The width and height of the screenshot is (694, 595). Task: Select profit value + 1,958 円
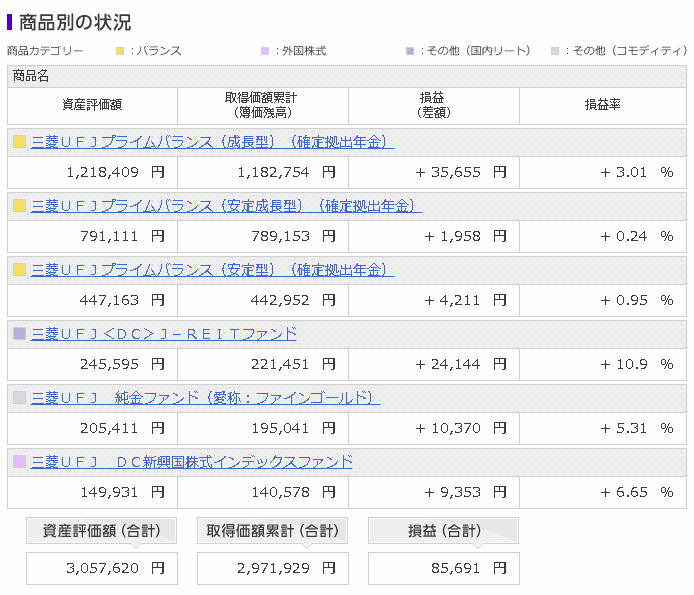465,236
